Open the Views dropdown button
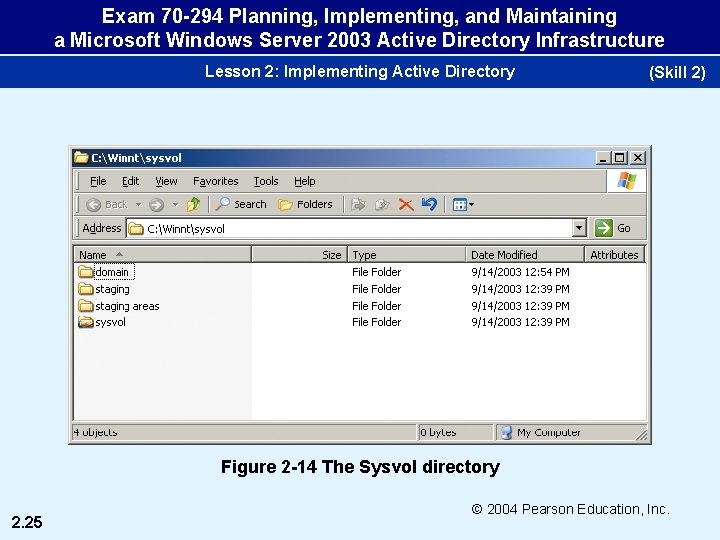Image resolution: width=720 pixels, height=540 pixels. pyautogui.click(x=463, y=204)
